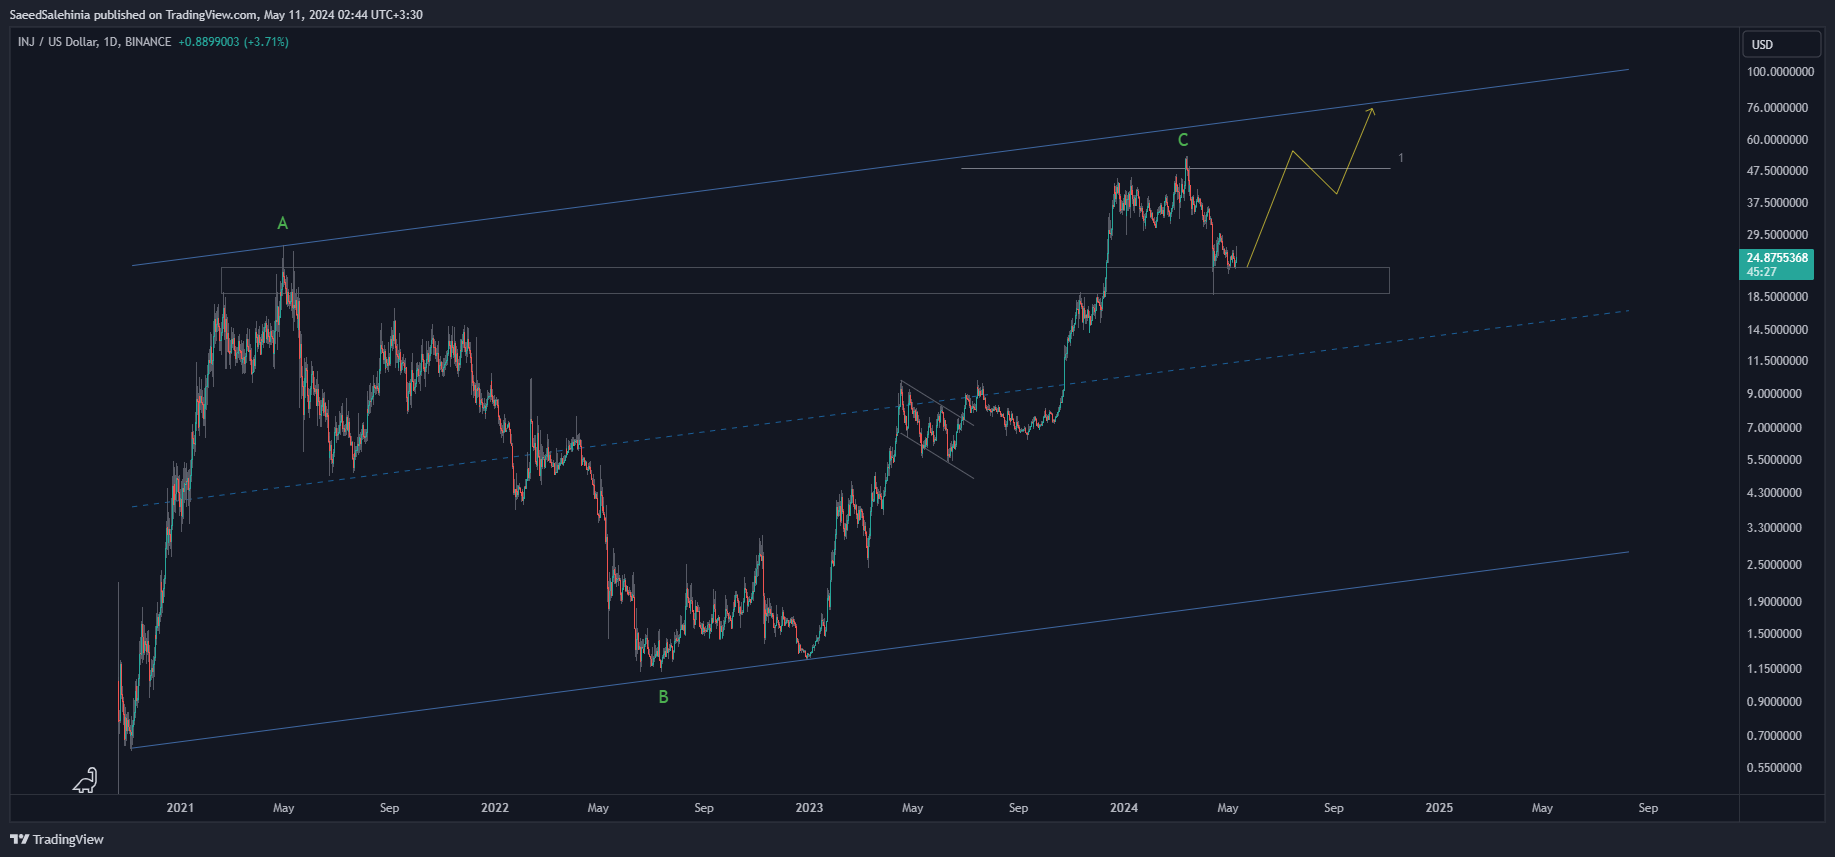The image size is (1835, 857).
Task: Click the INJ / US Dollar symbol title
Action: coord(94,42)
